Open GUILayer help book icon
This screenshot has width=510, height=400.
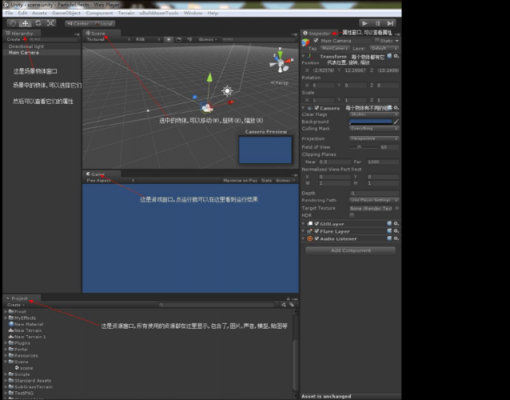[389, 223]
